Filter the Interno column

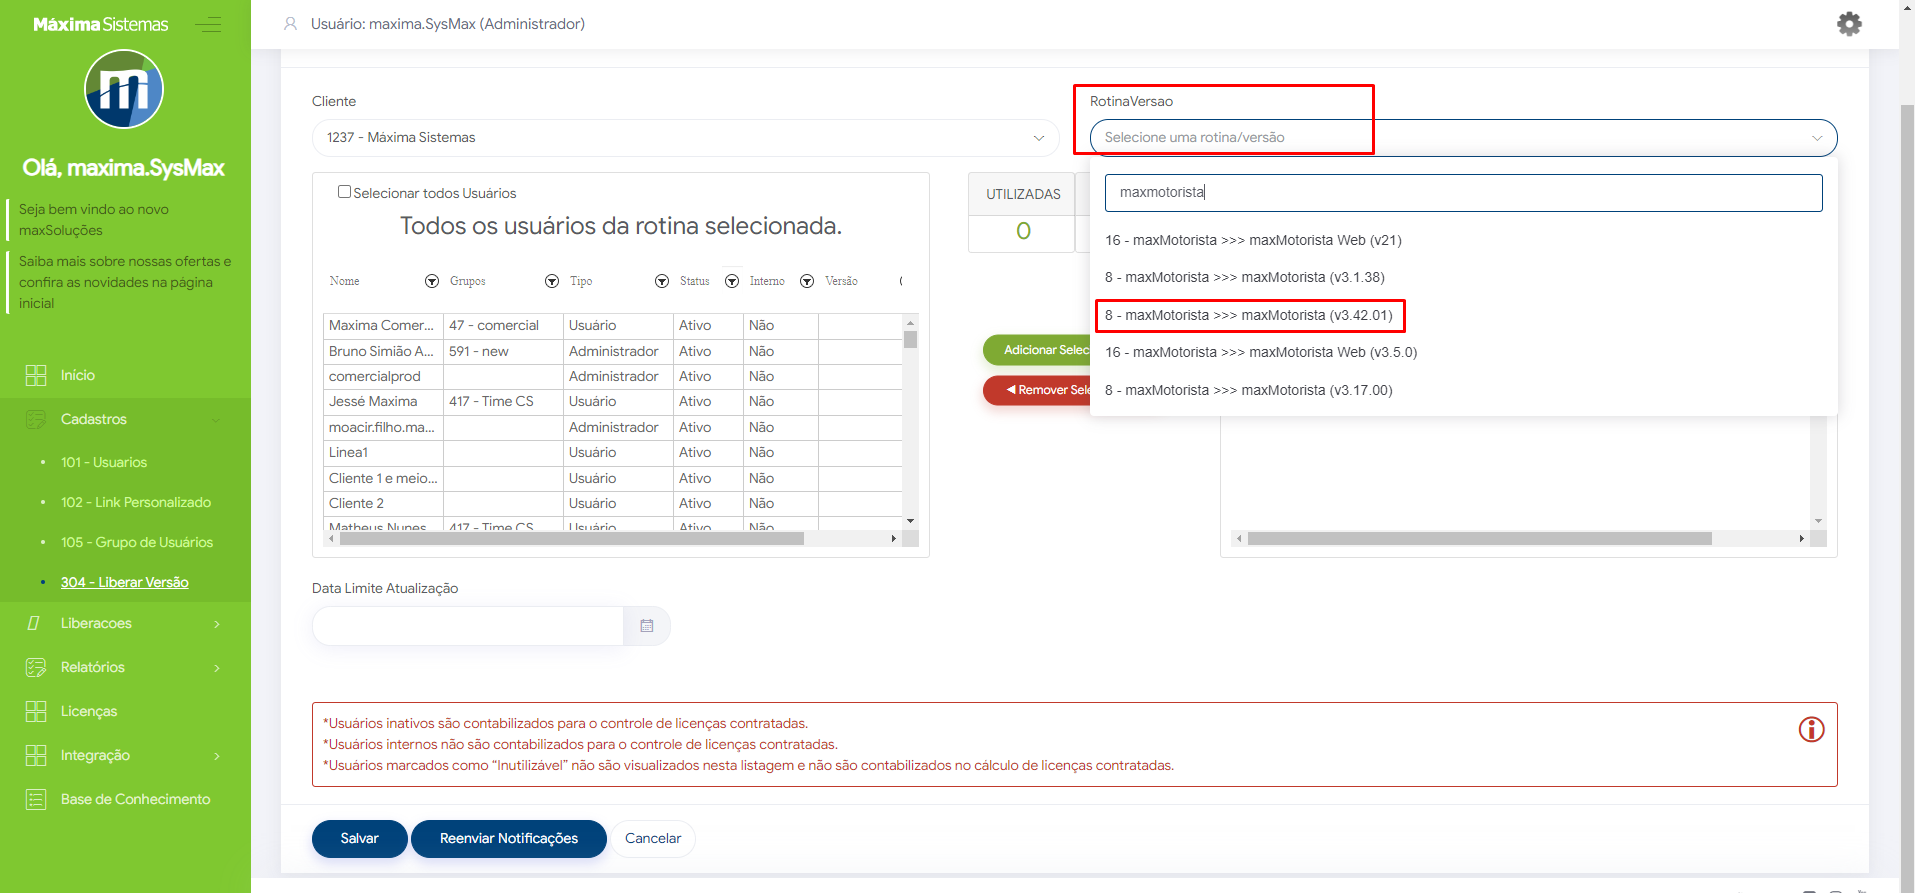807,282
